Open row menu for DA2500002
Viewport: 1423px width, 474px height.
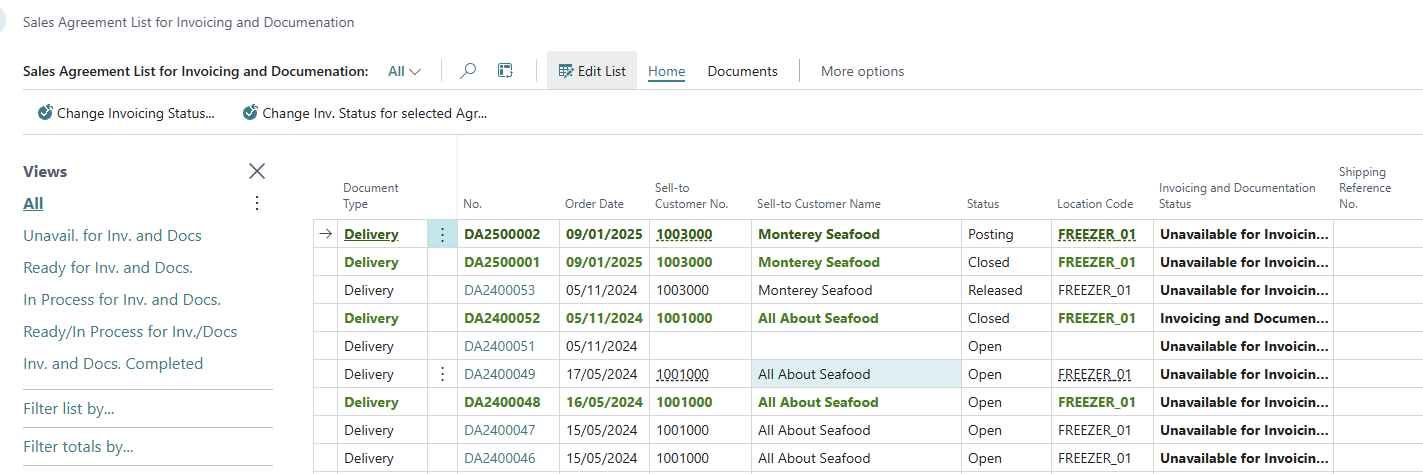click(442, 234)
